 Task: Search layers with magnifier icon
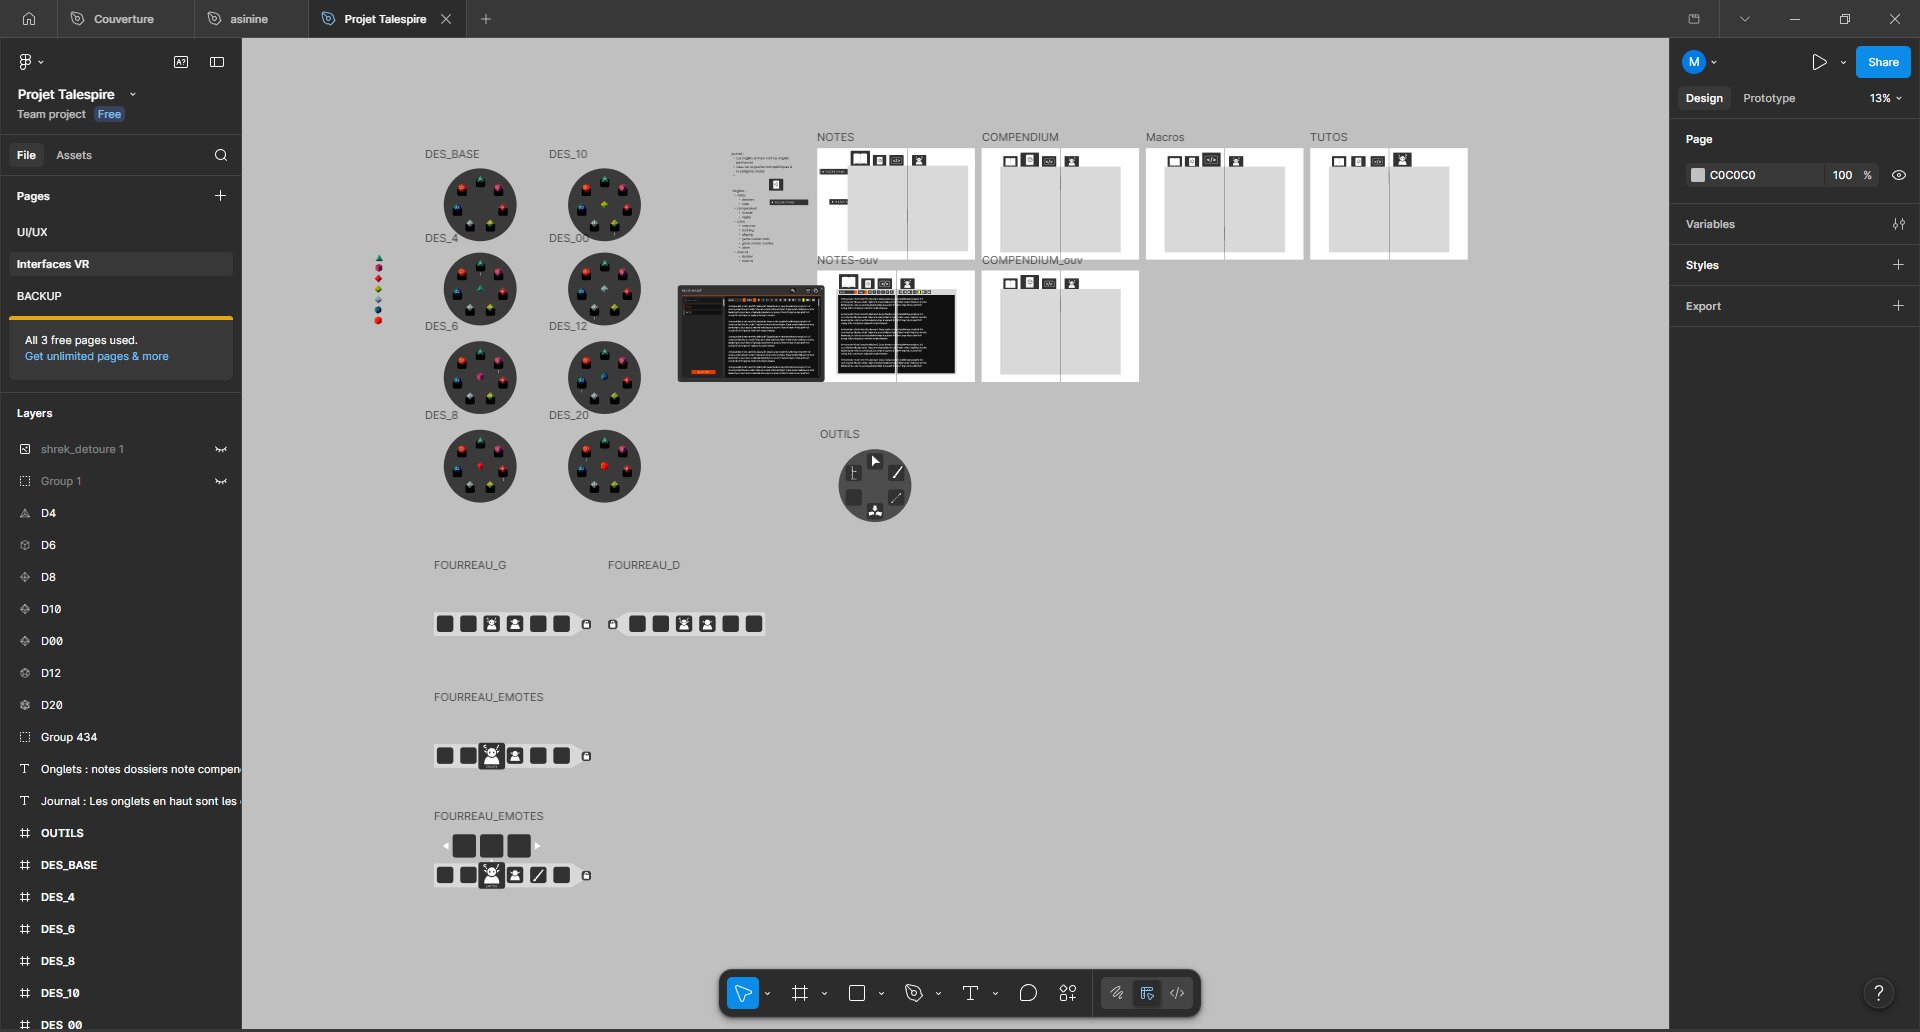click(x=221, y=155)
